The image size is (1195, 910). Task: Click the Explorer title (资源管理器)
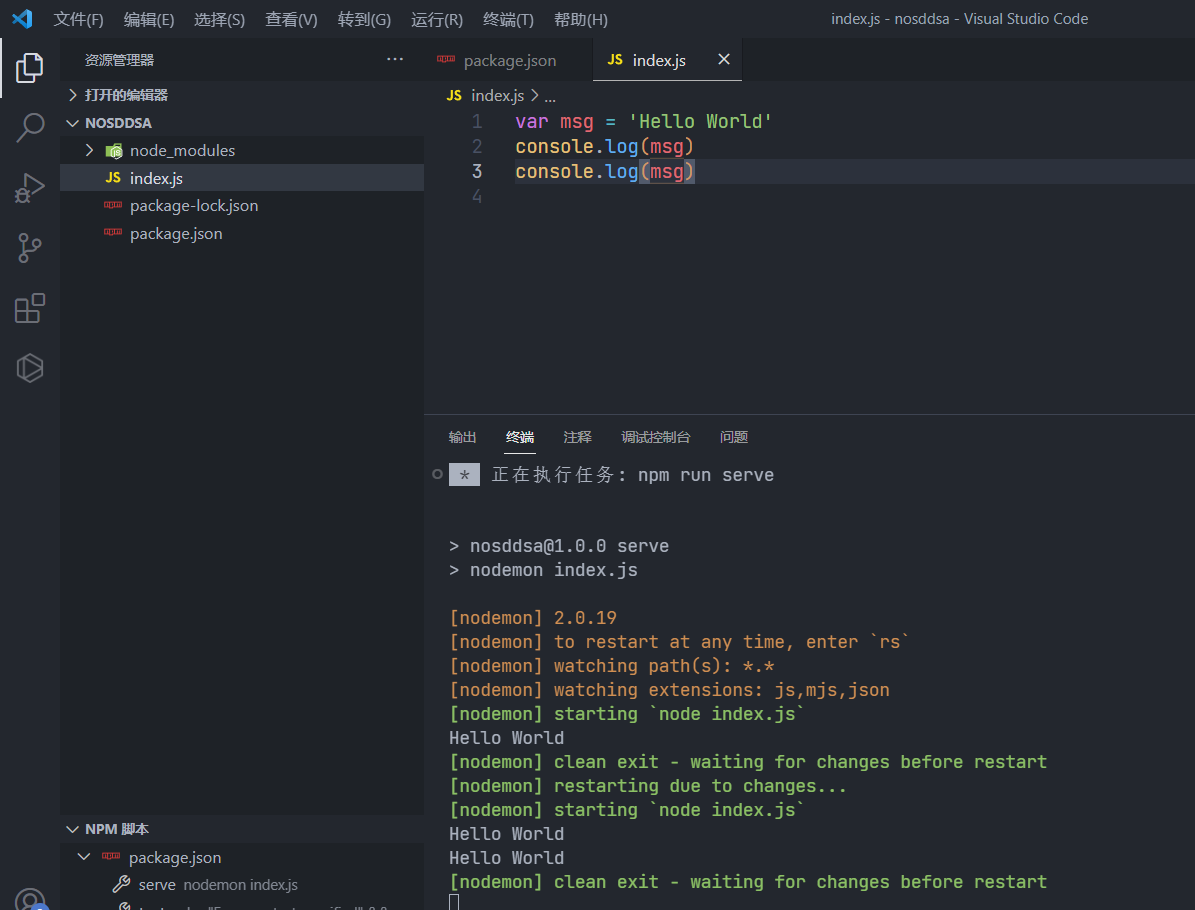(x=120, y=59)
